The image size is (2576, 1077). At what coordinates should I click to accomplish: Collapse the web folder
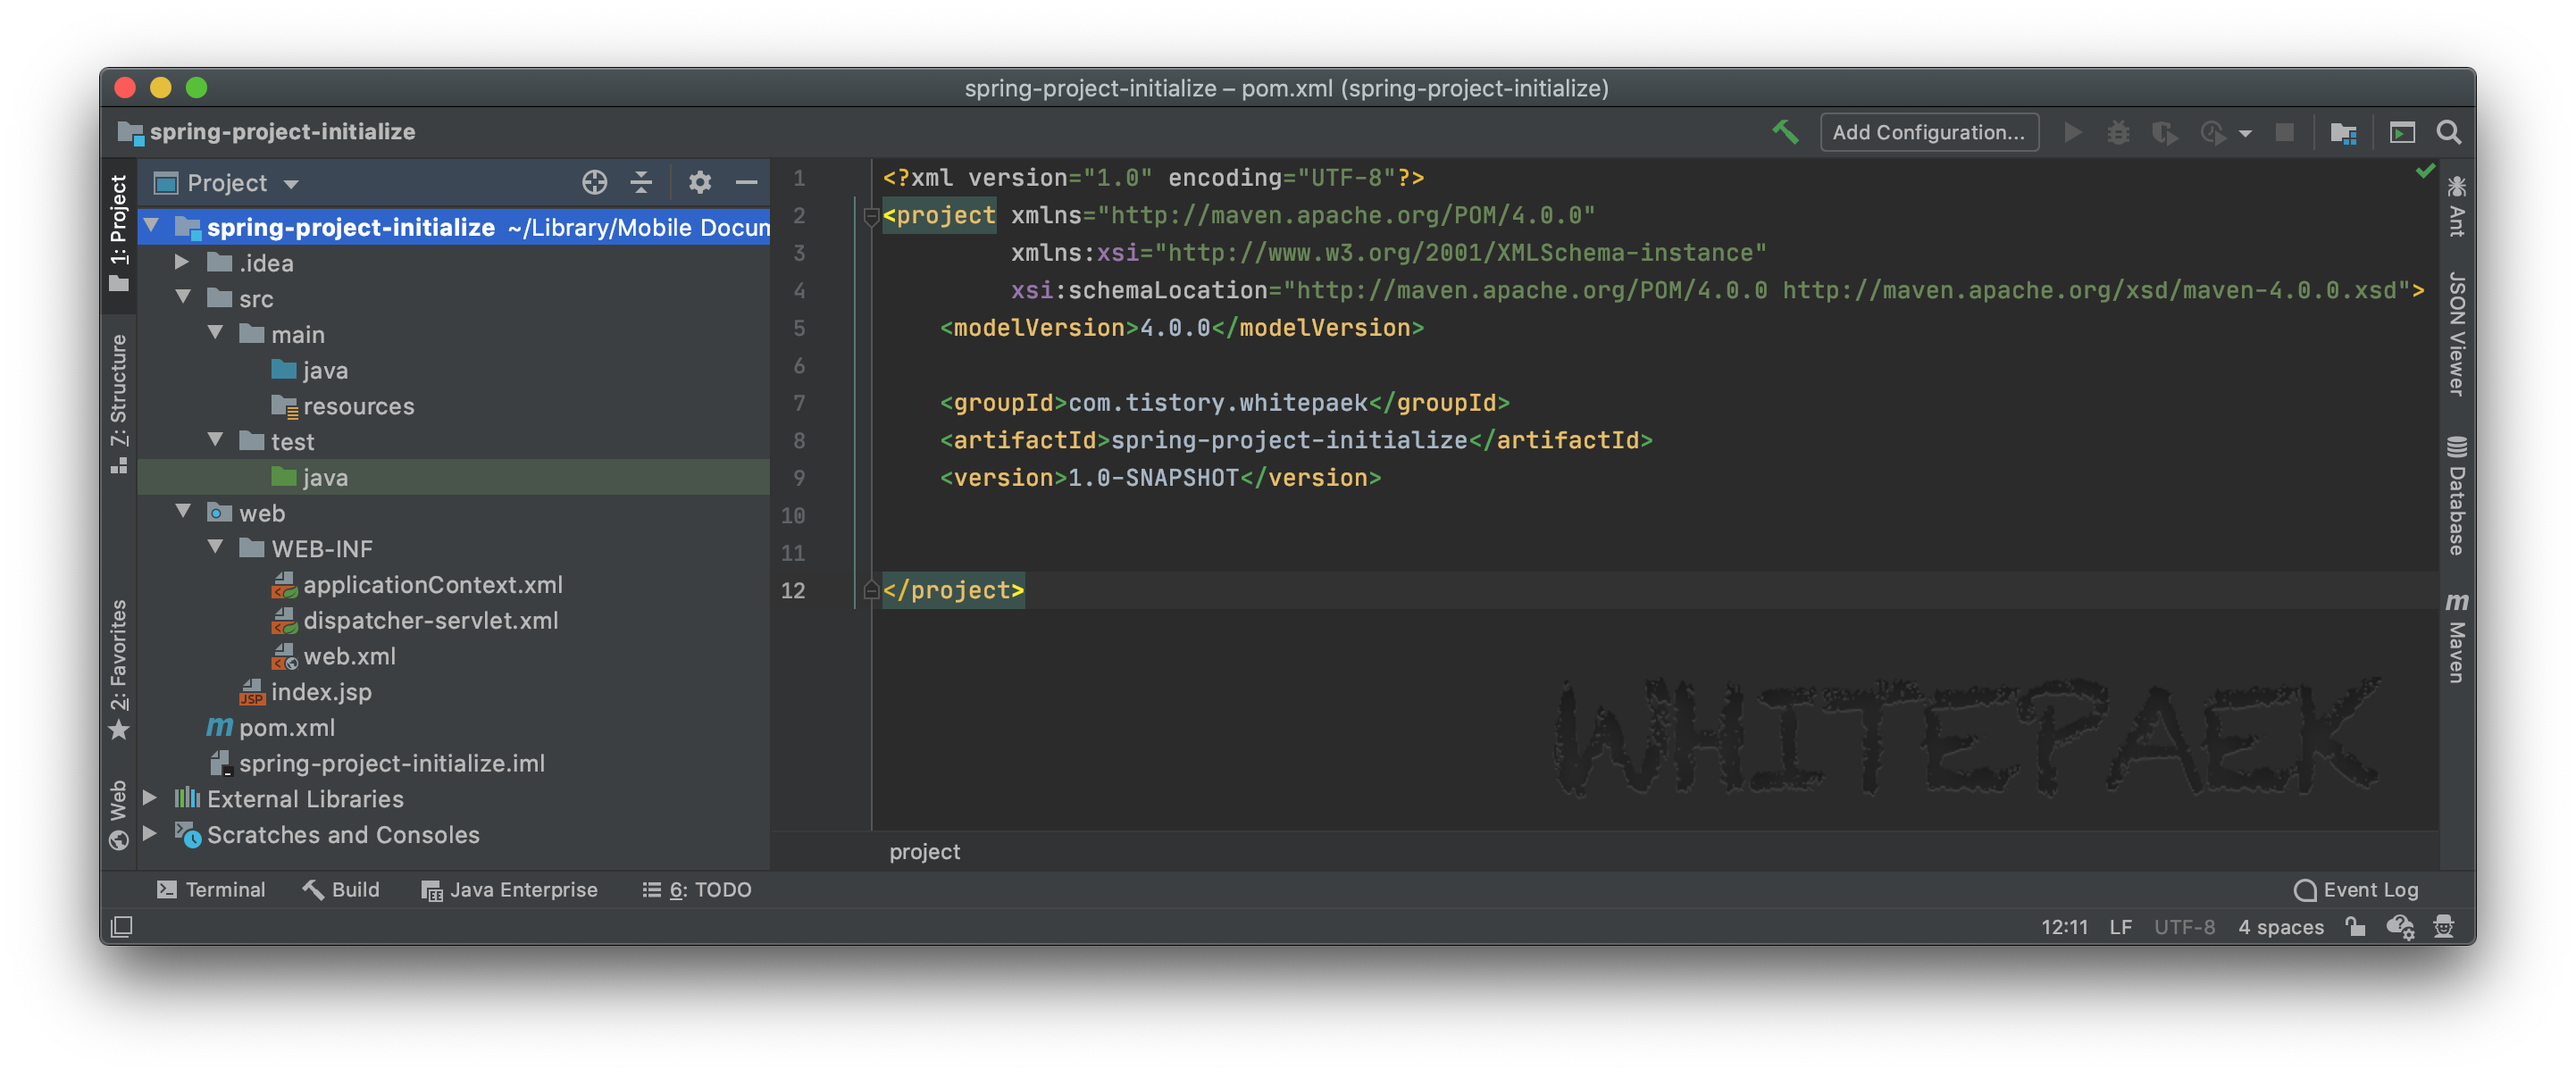coord(183,511)
